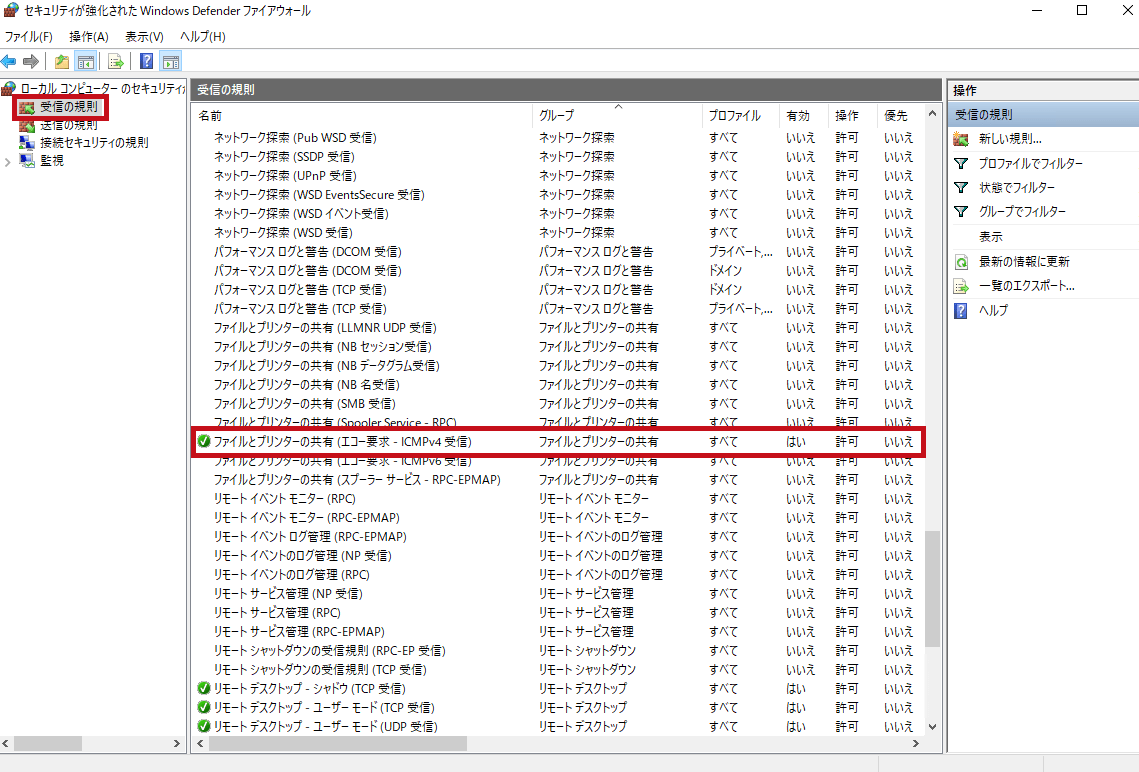The width and height of the screenshot is (1139, 772).
Task: Open the 状態でフィルター filter menu
Action: (x=1016, y=188)
